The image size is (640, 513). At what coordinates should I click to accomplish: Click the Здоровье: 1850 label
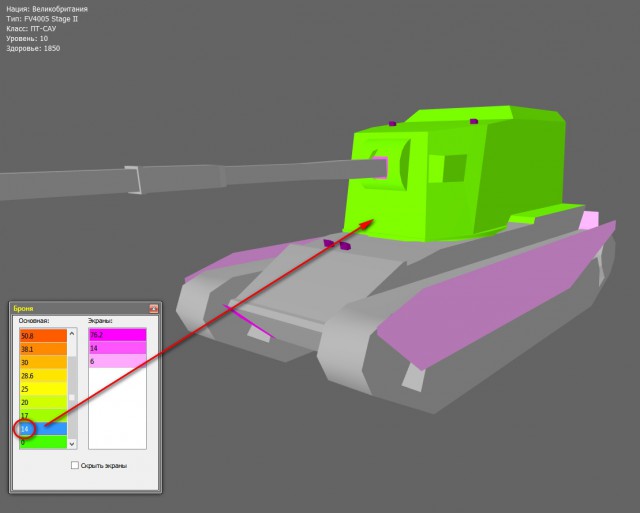(x=33, y=48)
